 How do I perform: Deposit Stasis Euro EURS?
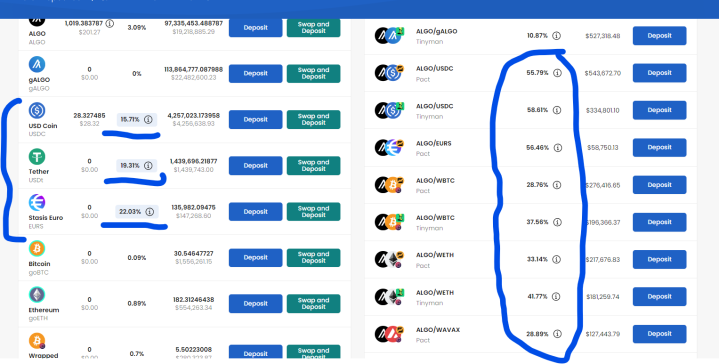255,212
